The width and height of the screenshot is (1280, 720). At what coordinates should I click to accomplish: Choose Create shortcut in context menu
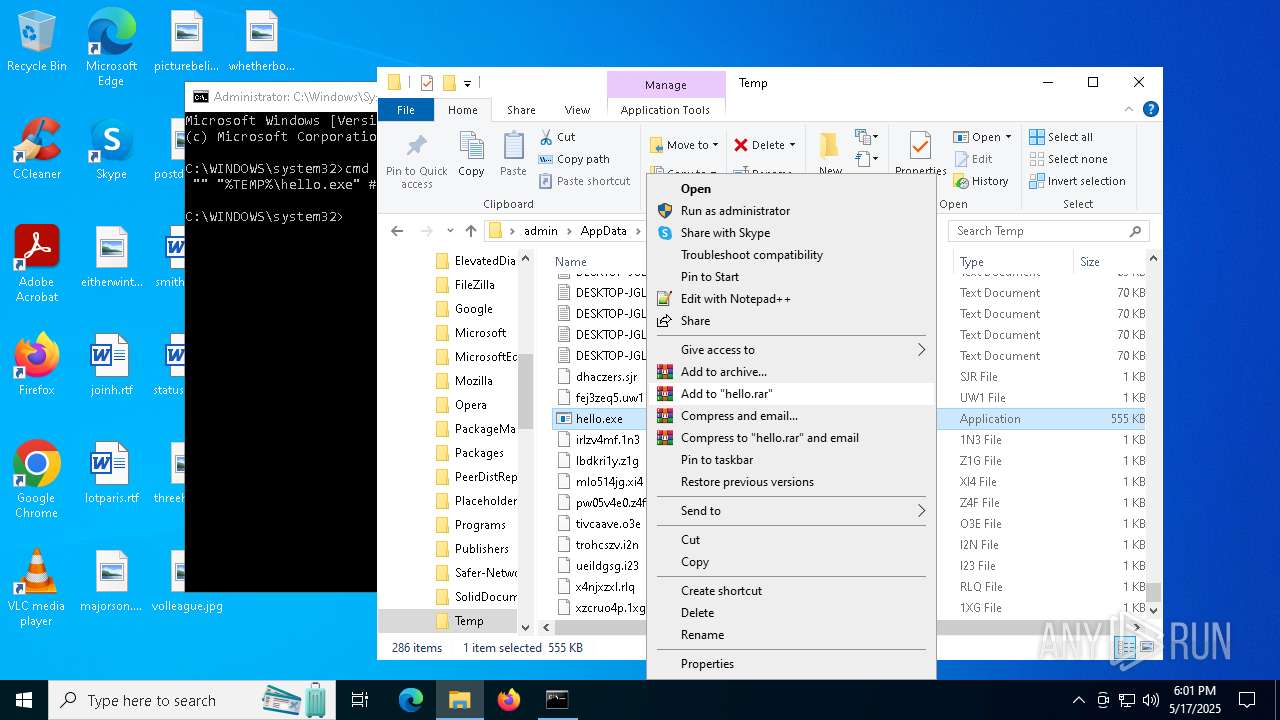pos(790,591)
